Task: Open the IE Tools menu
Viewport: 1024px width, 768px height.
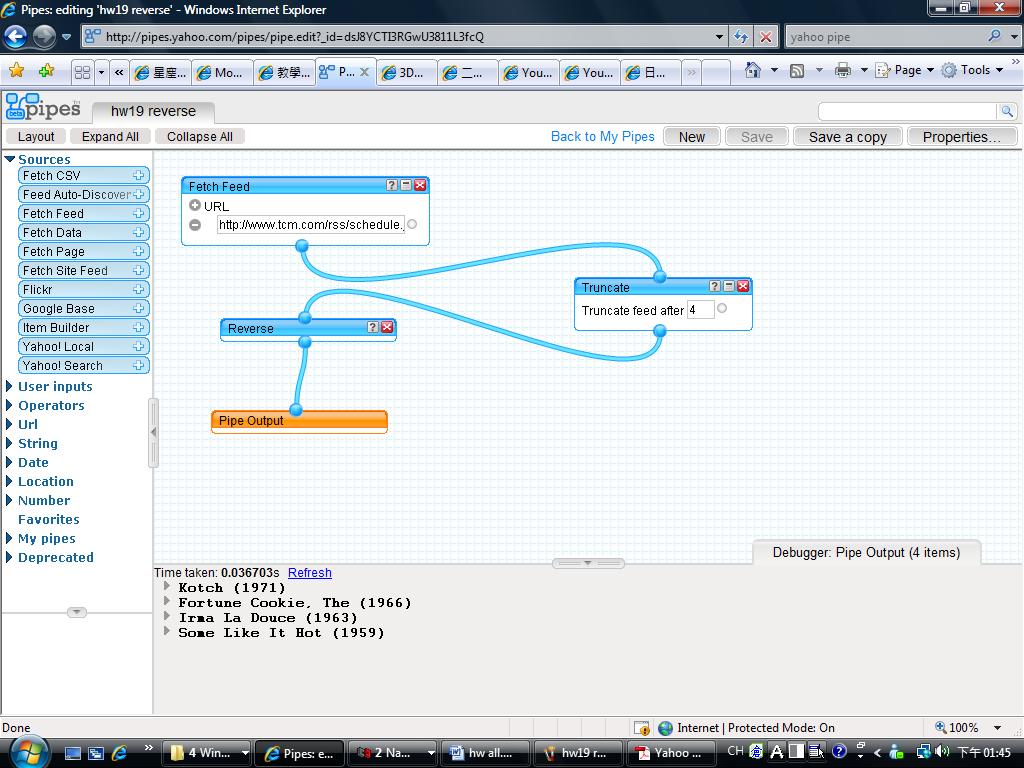Action: [973, 70]
